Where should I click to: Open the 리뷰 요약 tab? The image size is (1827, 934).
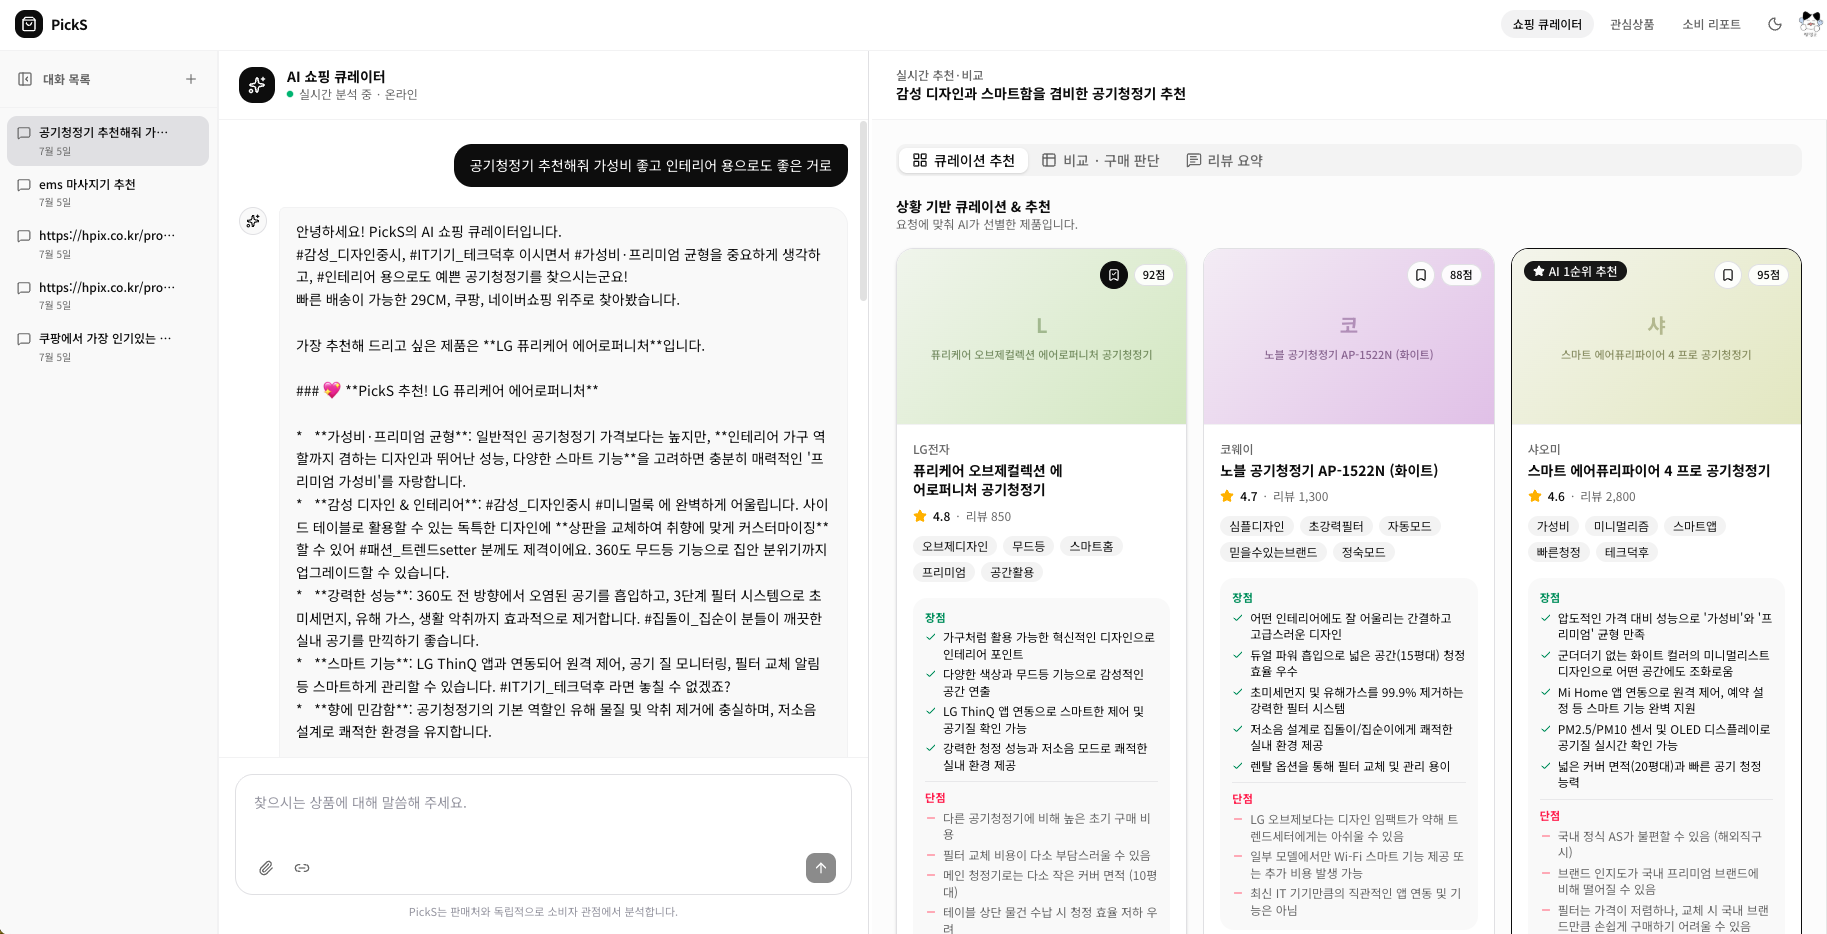pos(1225,160)
